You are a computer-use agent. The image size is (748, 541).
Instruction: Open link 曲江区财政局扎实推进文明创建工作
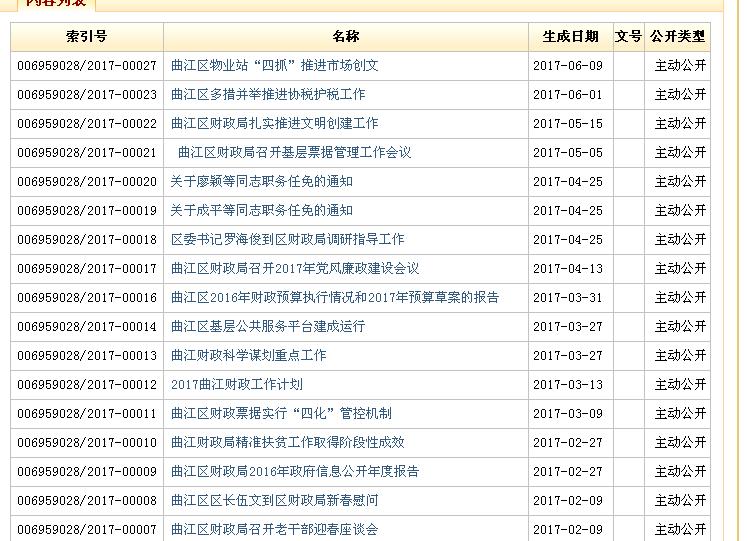pyautogui.click(x=274, y=124)
